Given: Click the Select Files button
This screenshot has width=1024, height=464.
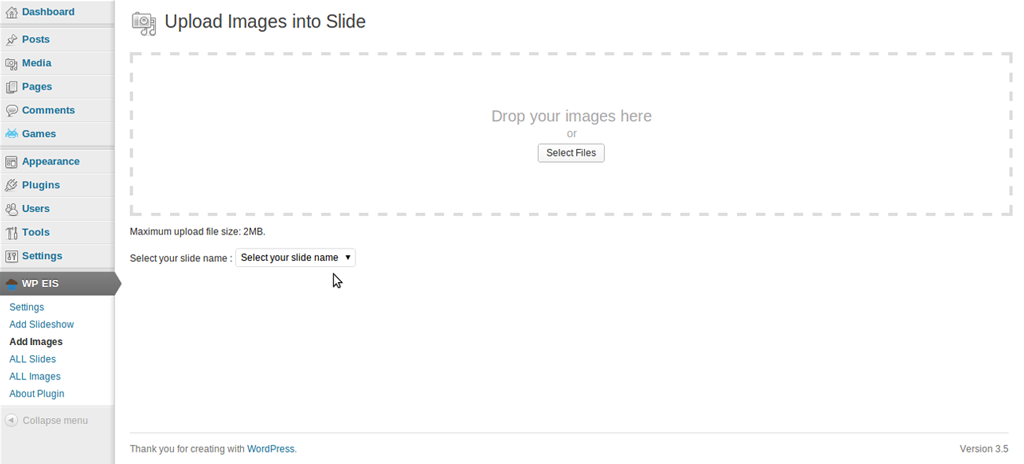Looking at the screenshot, I should 571,153.
